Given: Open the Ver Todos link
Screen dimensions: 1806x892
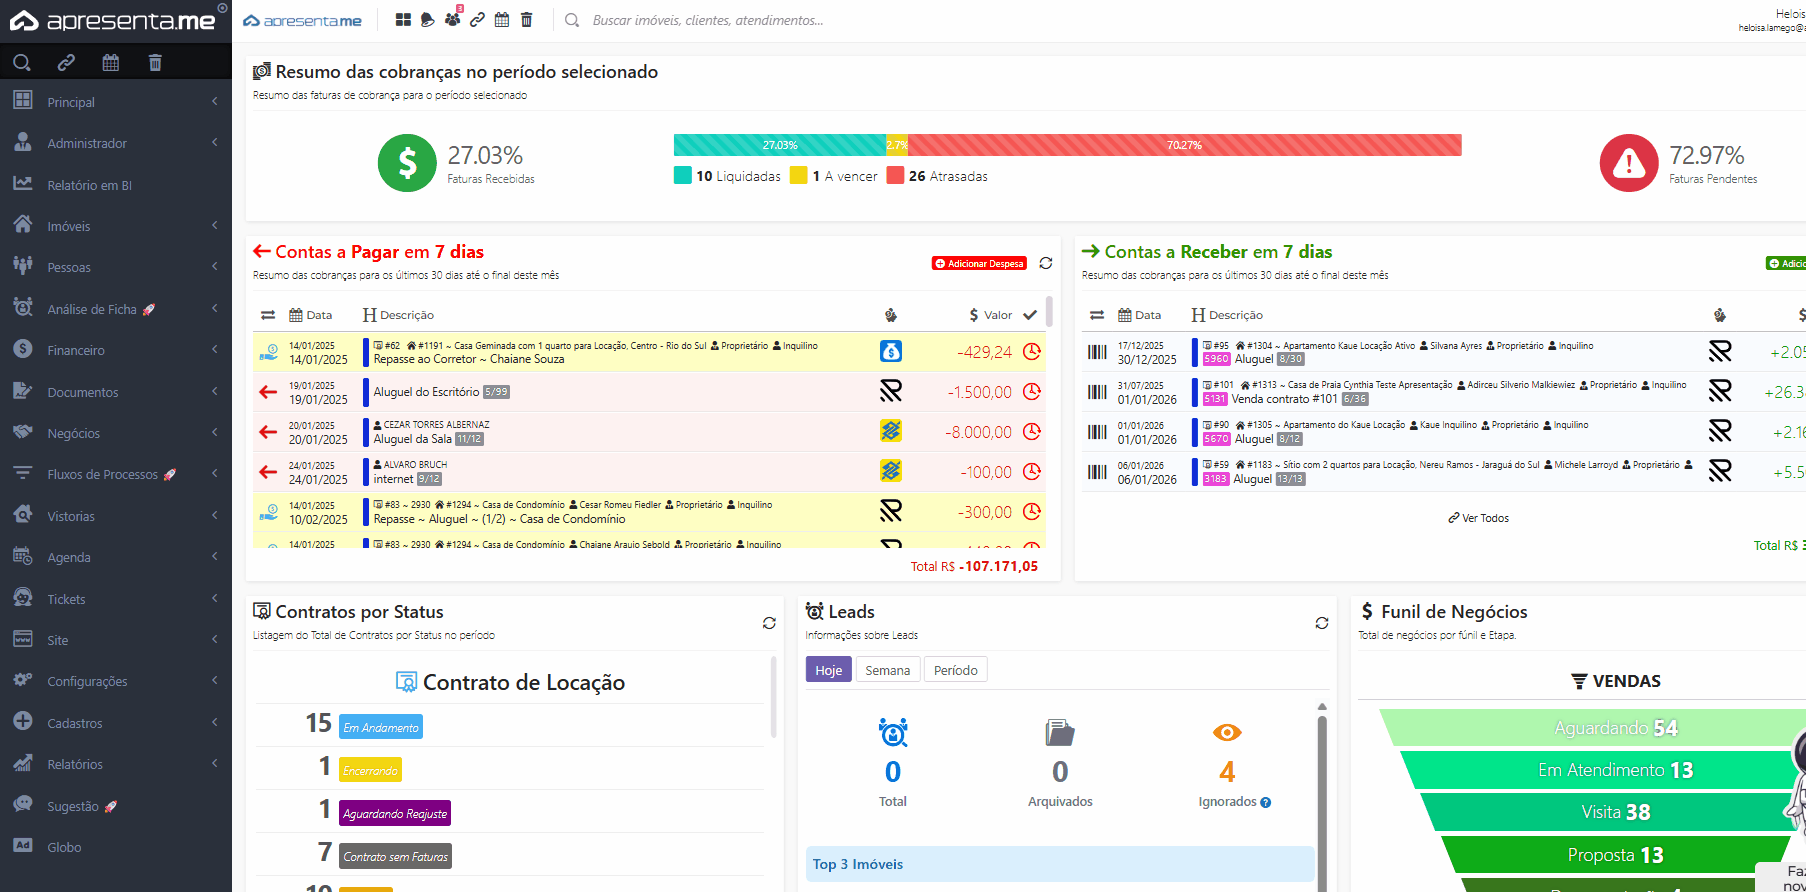Looking at the screenshot, I should 1479,518.
